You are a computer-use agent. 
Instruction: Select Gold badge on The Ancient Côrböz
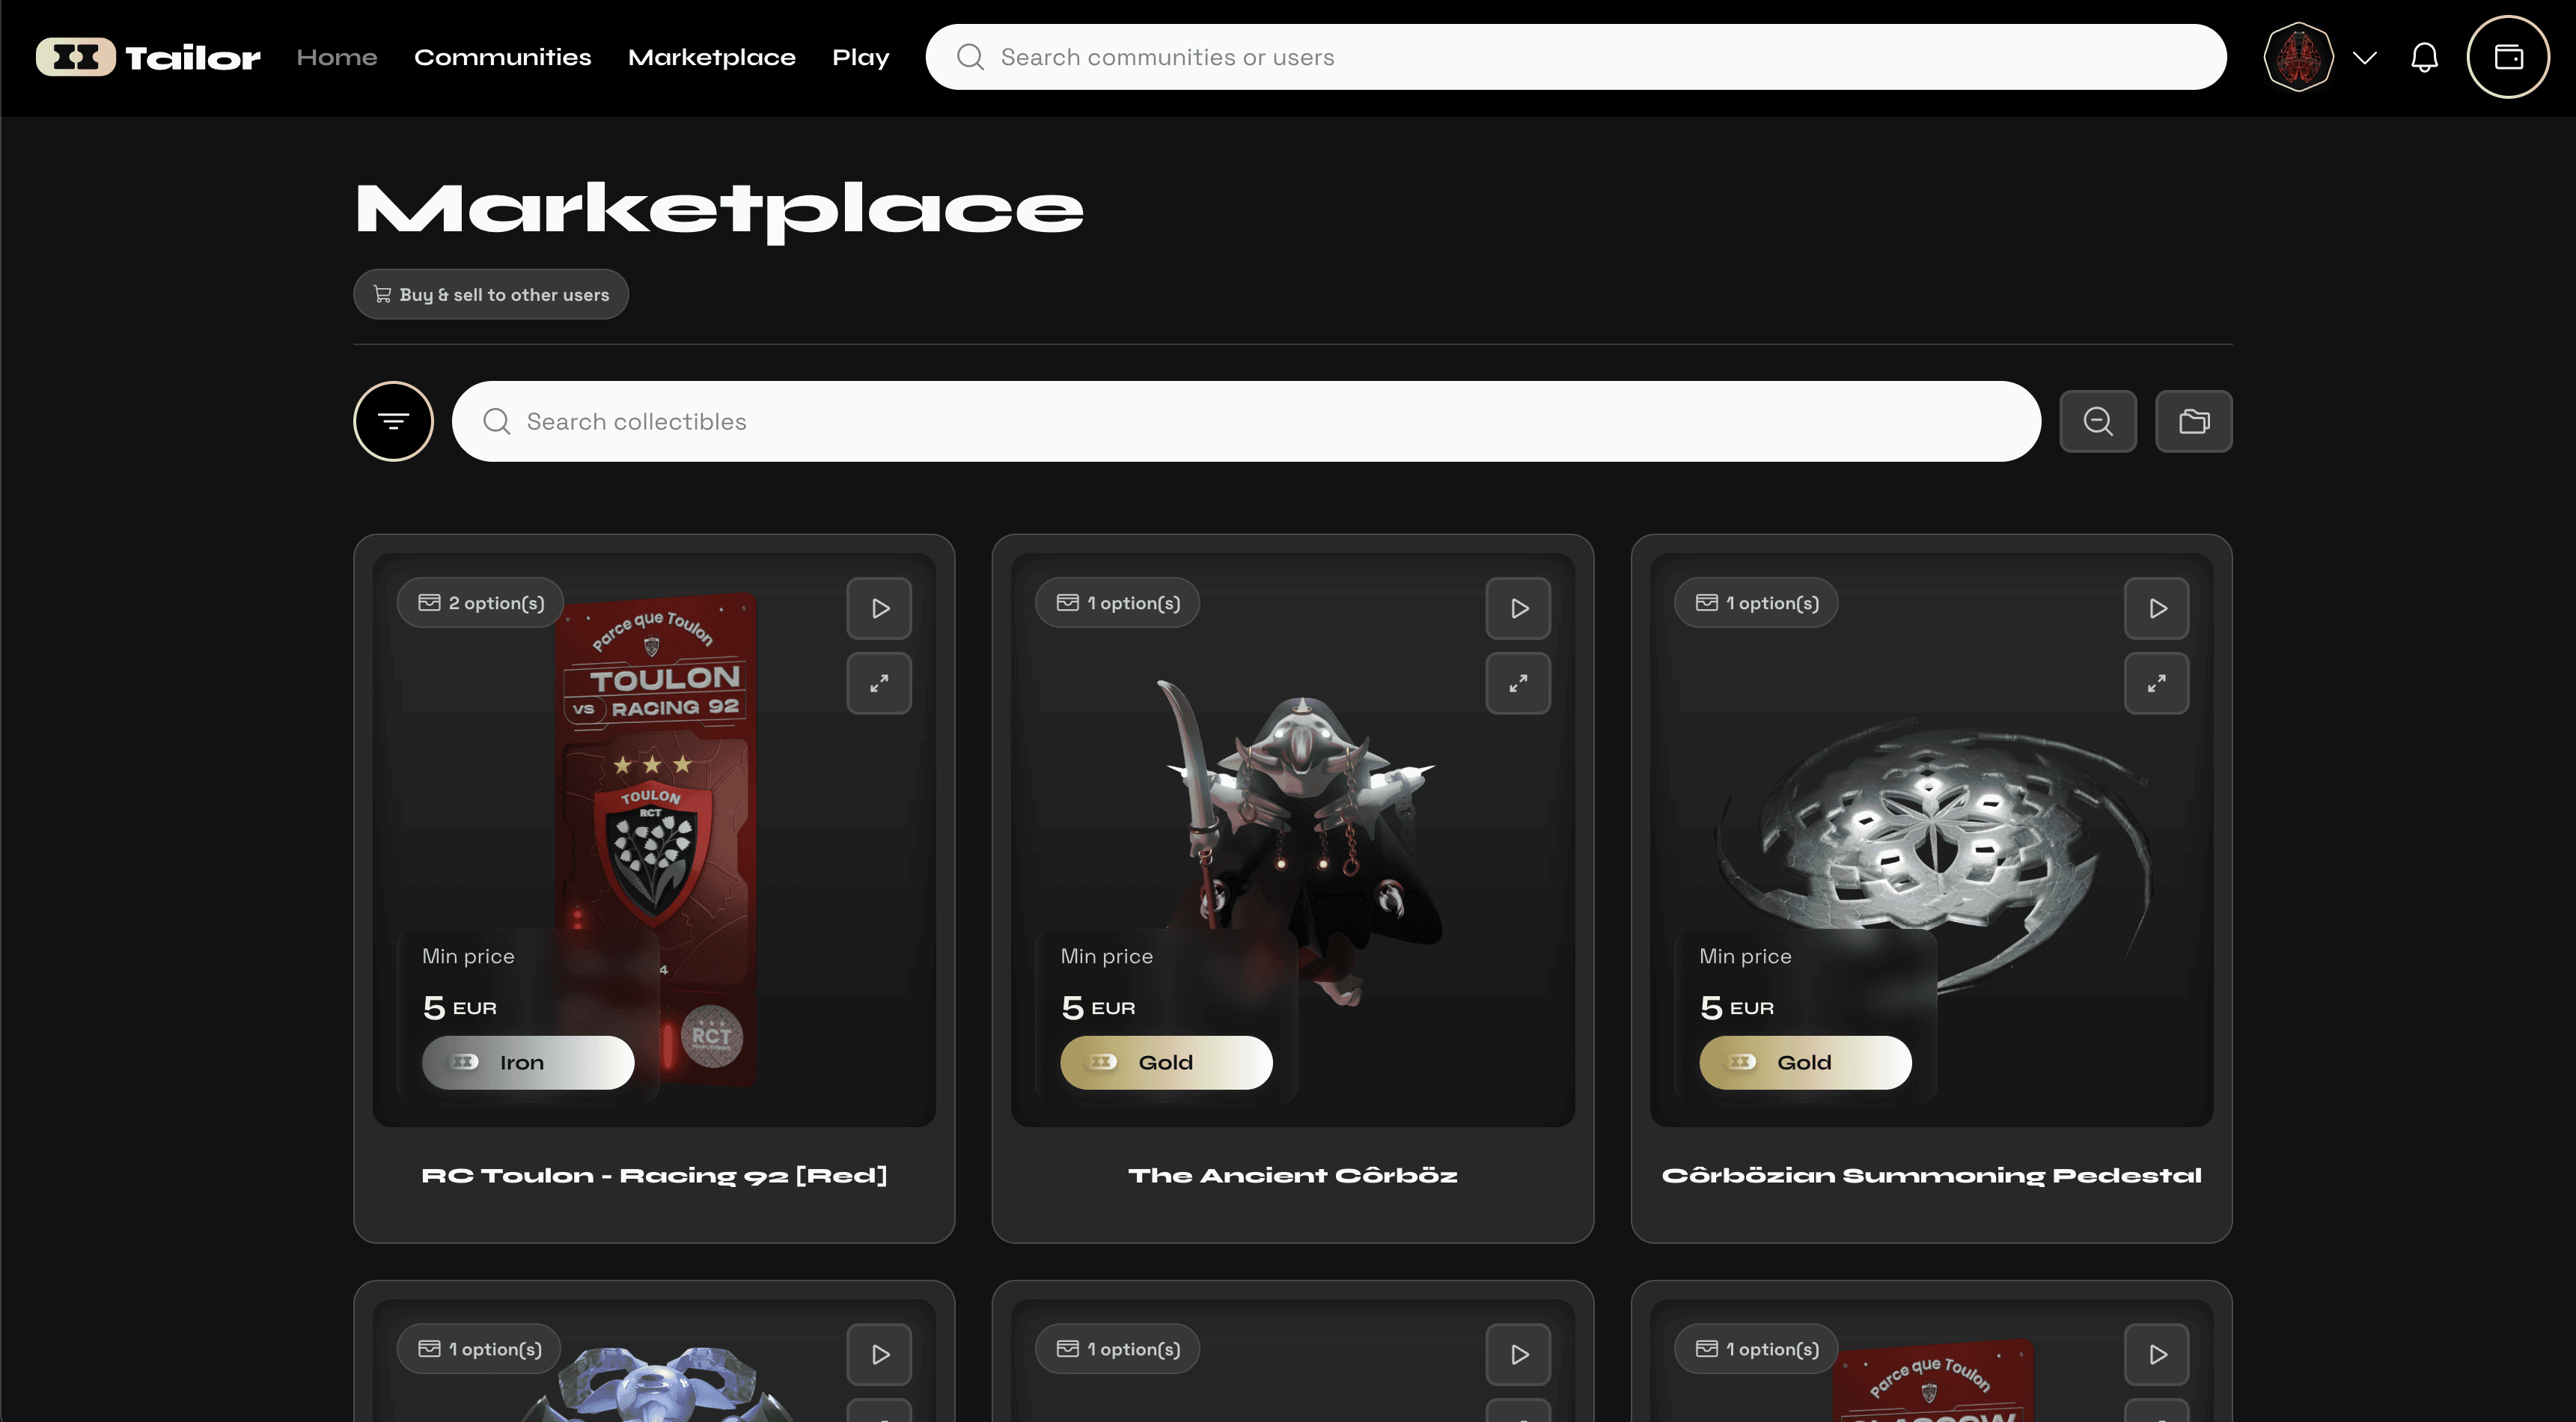[x=1166, y=1062]
